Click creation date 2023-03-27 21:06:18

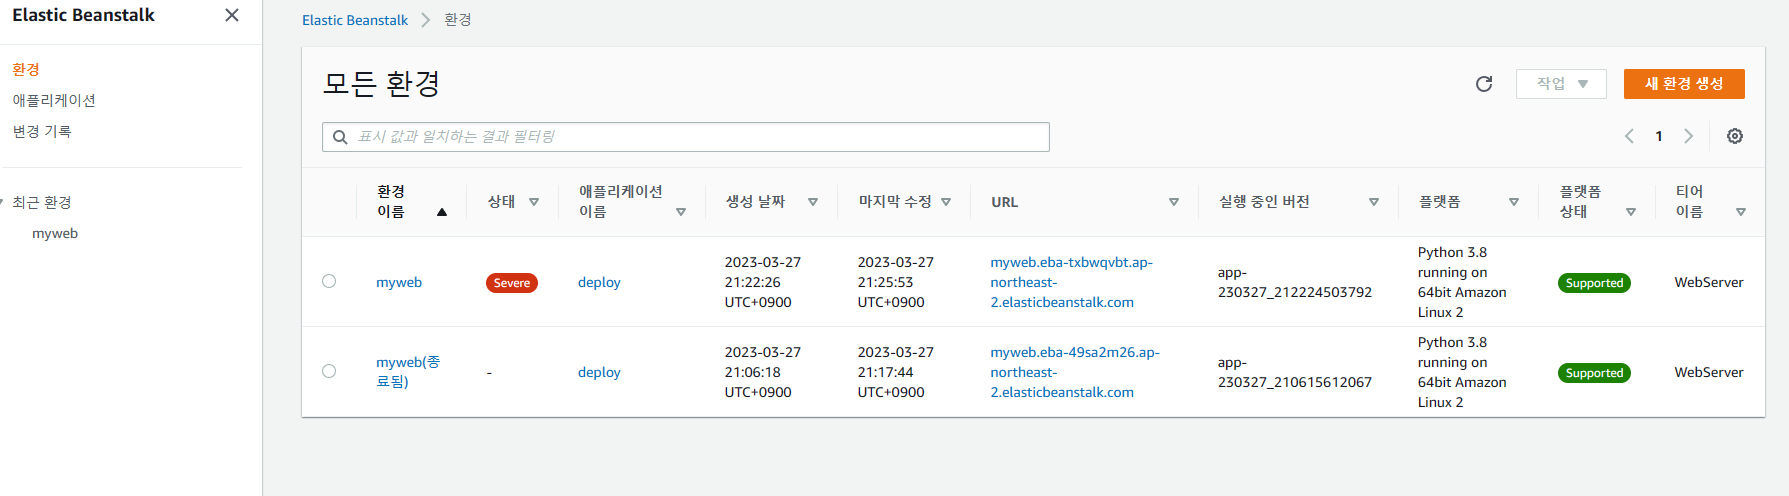[763, 372]
